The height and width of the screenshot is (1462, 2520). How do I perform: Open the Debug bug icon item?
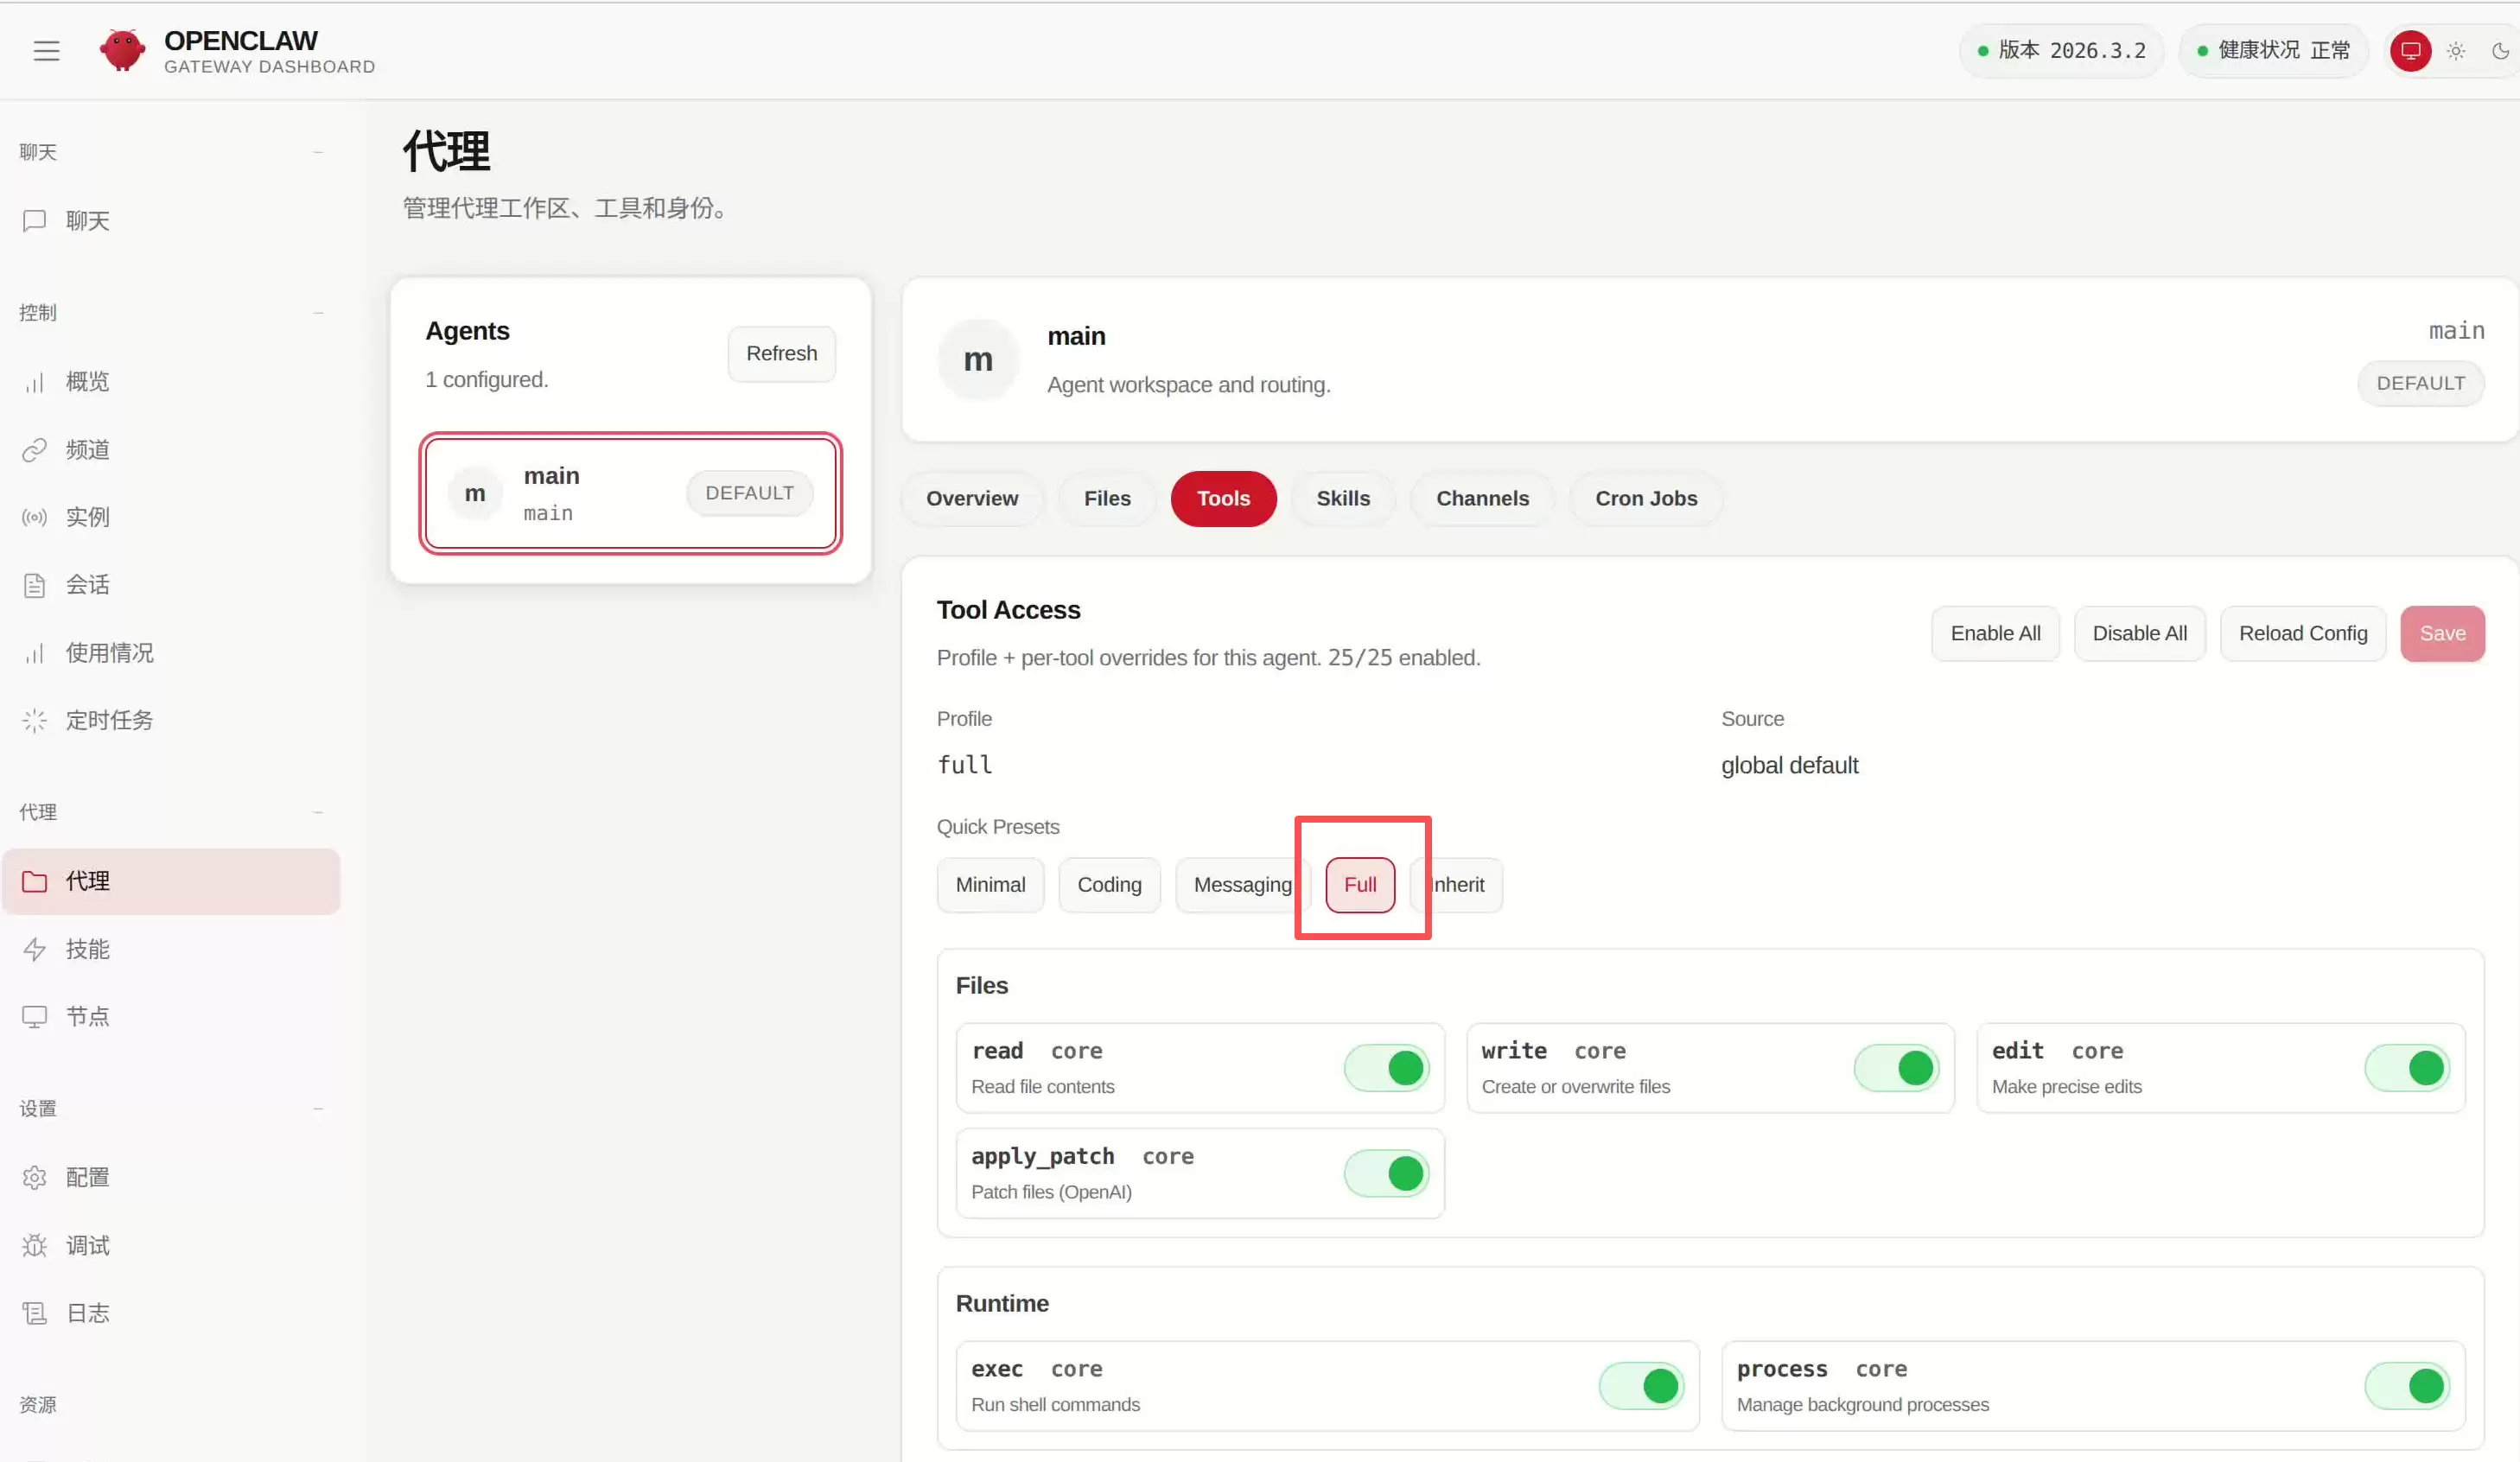click(x=34, y=1245)
